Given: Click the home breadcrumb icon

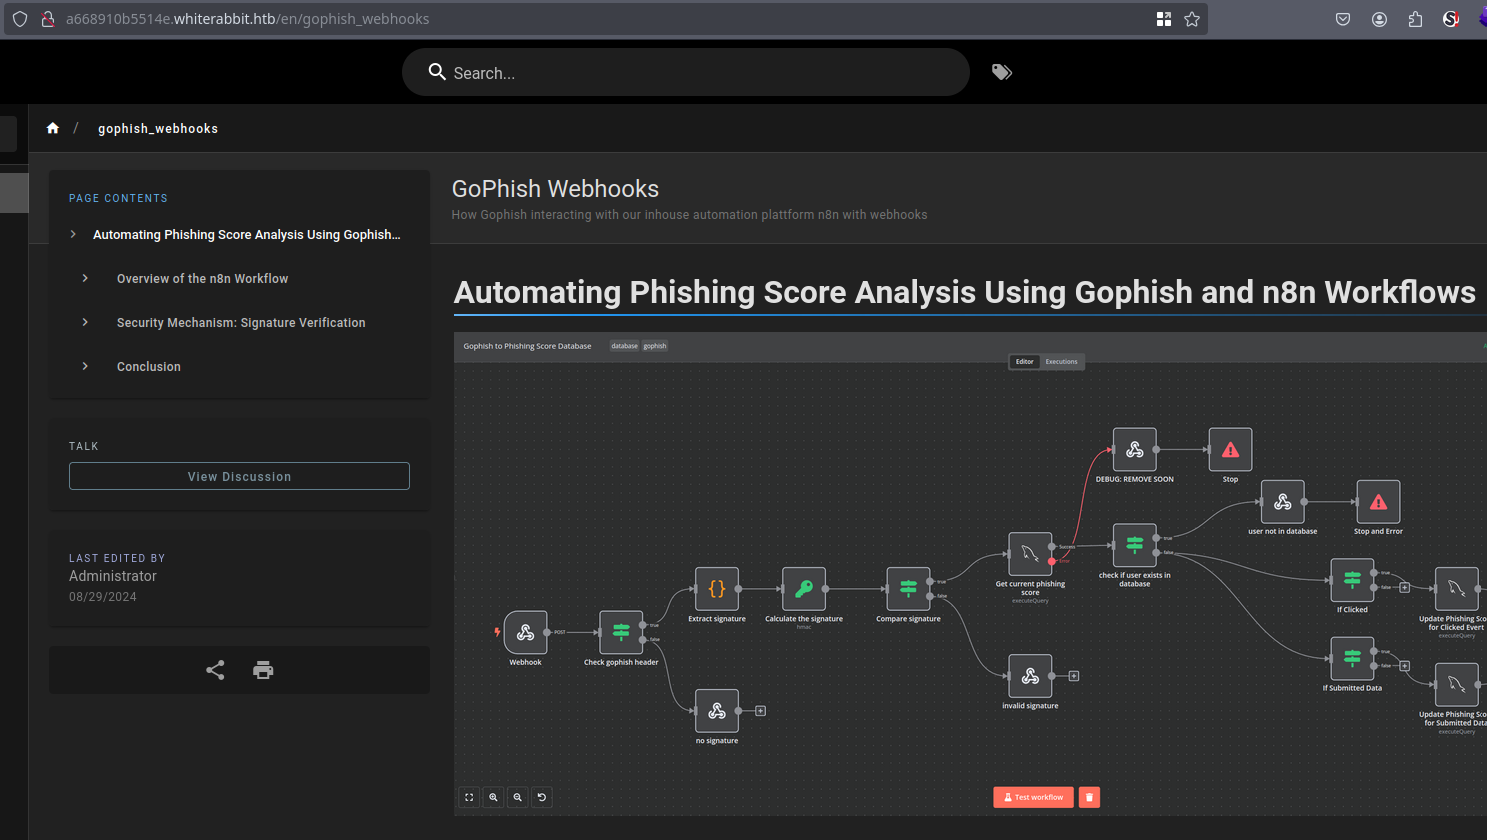Looking at the screenshot, I should [53, 128].
